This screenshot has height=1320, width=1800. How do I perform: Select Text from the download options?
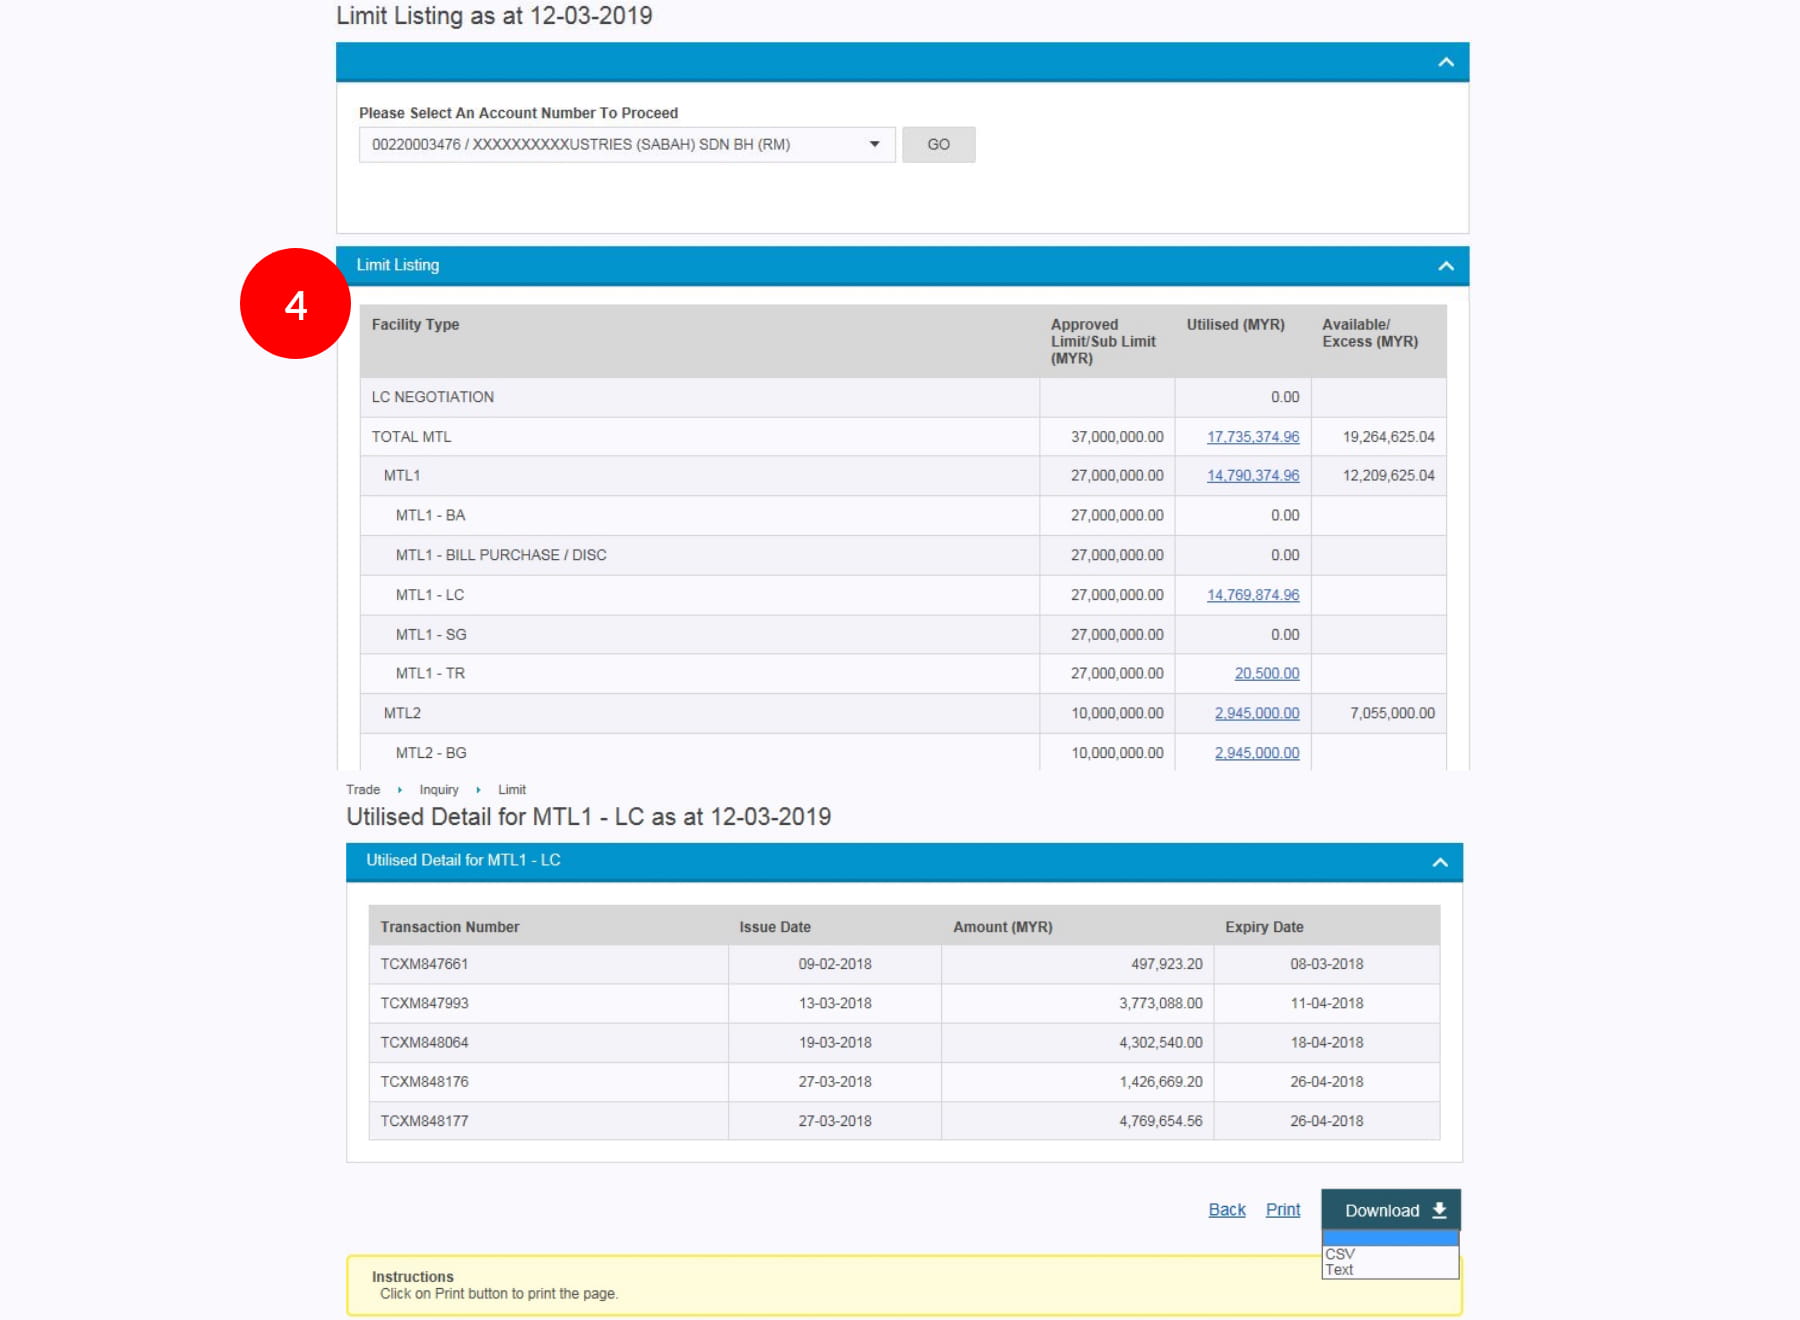coord(1339,1270)
